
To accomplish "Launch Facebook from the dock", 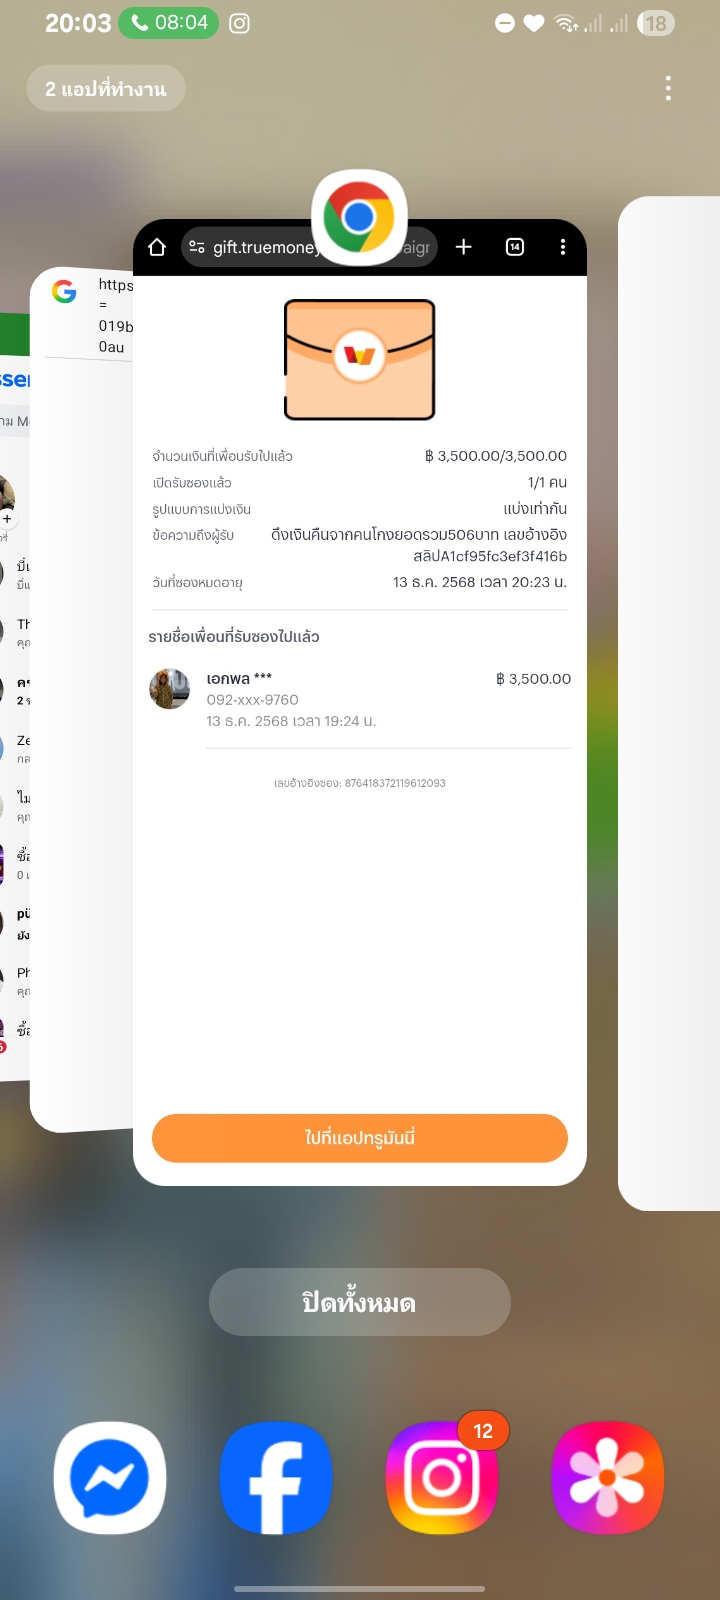I will coord(276,1477).
